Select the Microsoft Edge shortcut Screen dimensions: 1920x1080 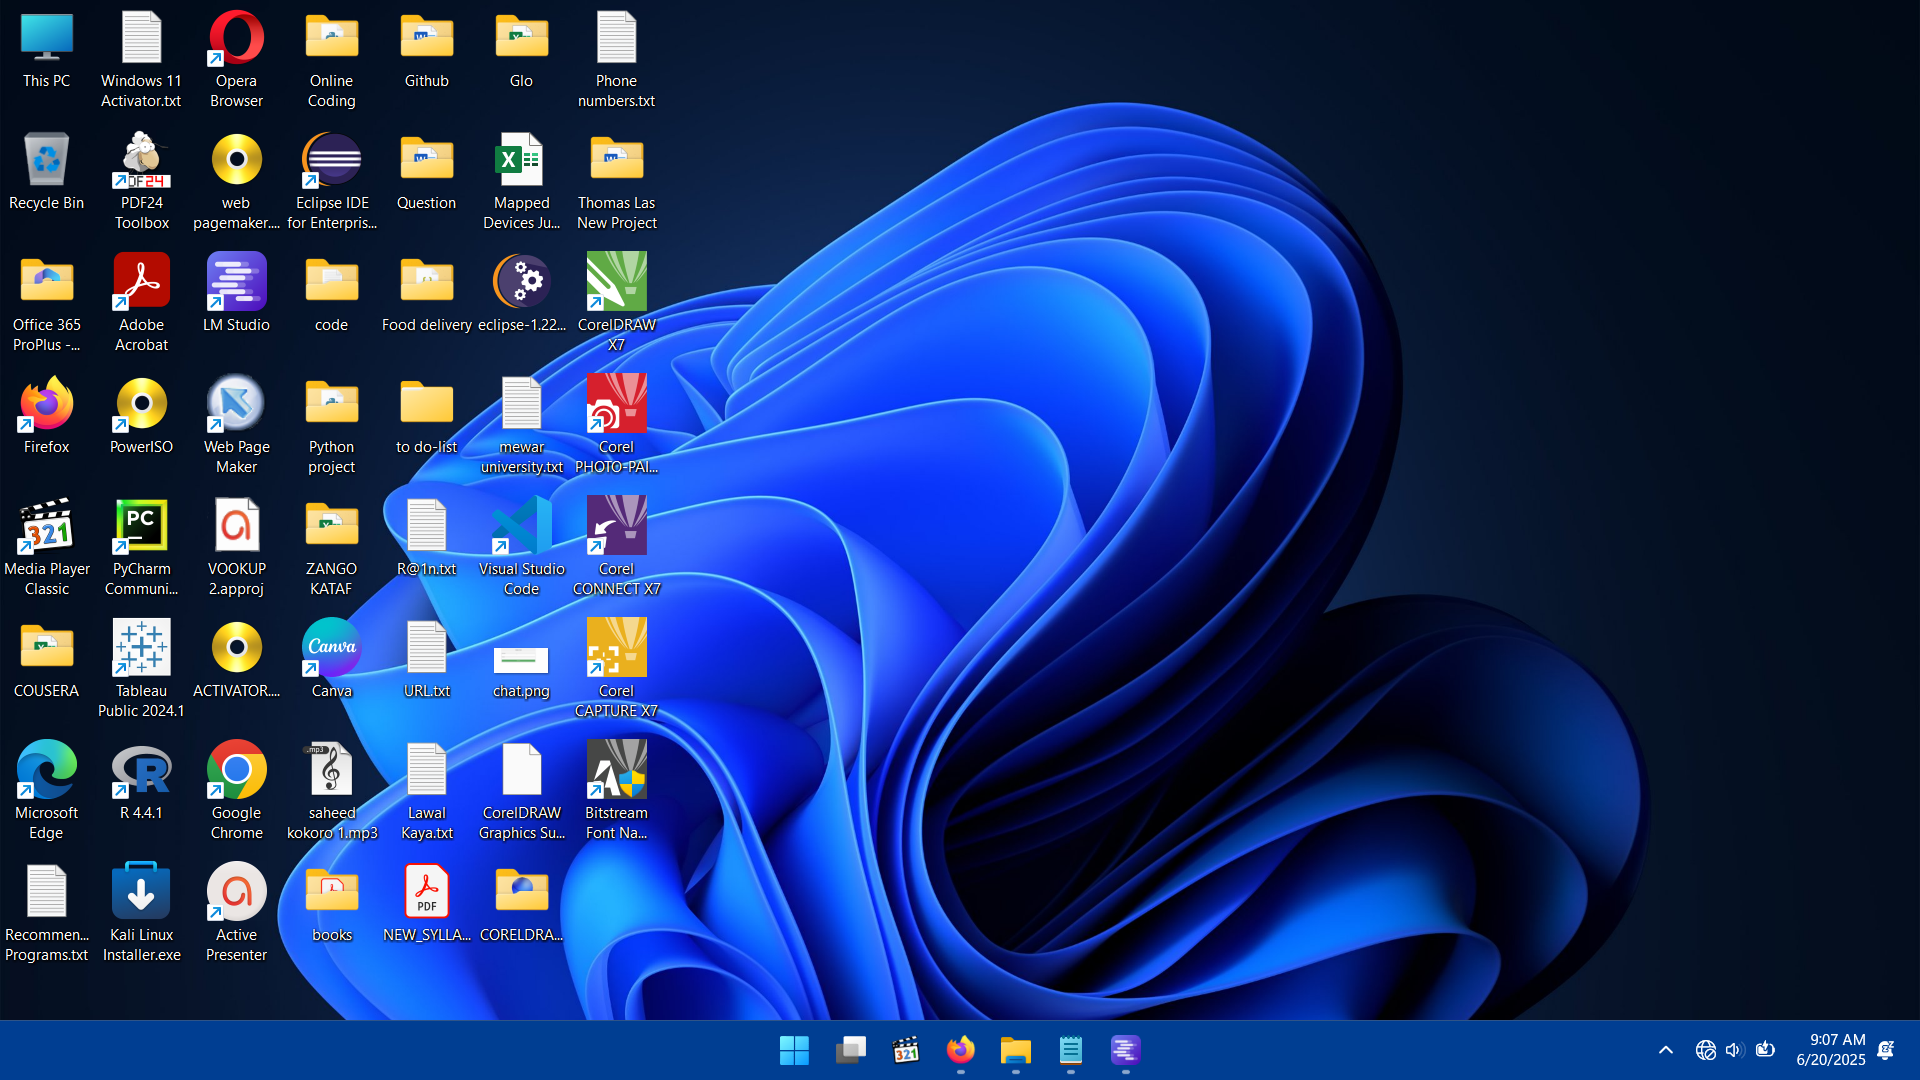[47, 792]
